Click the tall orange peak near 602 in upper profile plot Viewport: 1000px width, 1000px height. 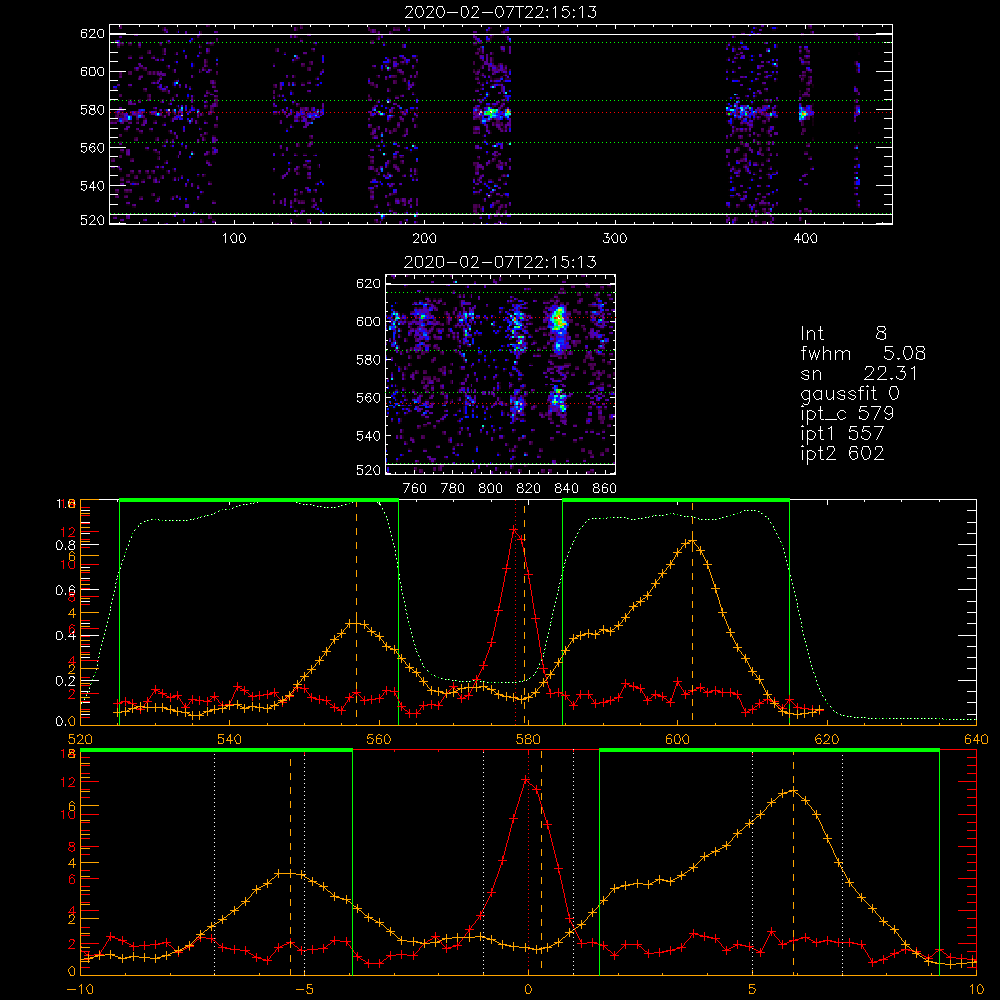(691, 541)
